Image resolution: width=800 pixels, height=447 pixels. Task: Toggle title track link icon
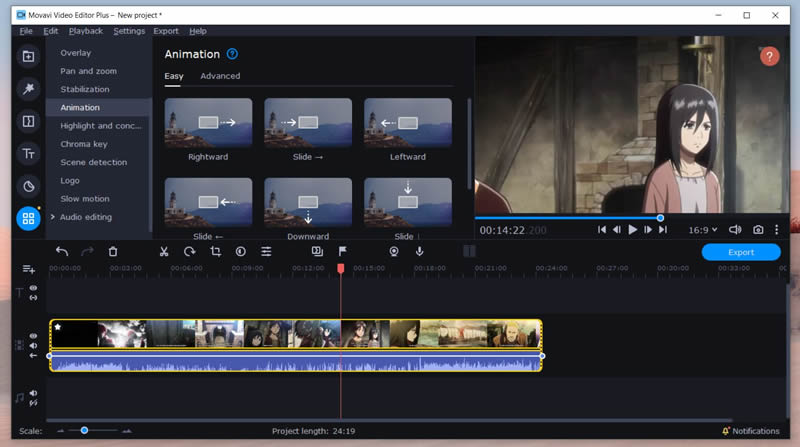click(33, 297)
